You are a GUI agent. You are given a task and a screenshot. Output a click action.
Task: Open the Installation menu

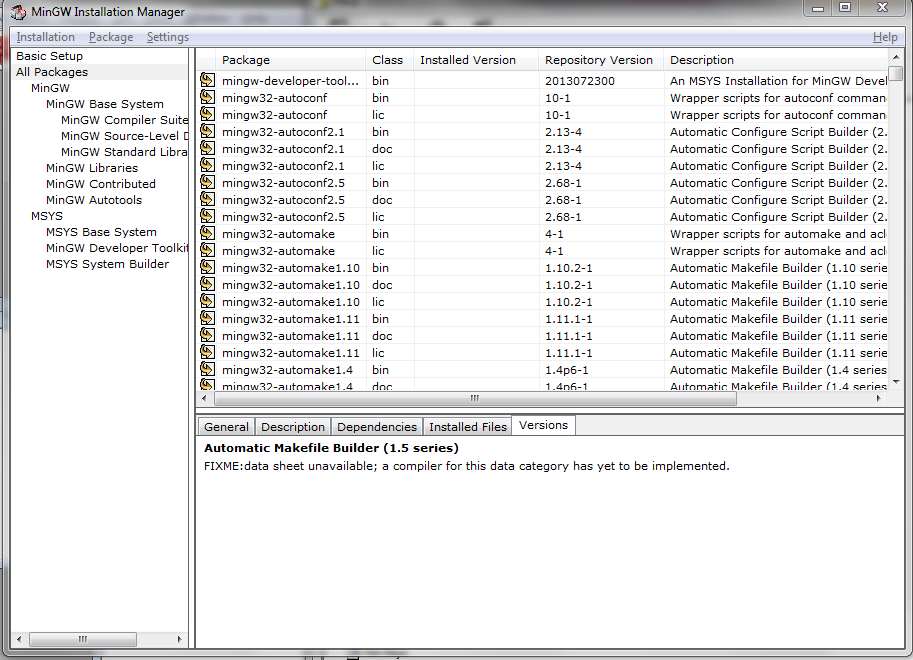[x=45, y=37]
